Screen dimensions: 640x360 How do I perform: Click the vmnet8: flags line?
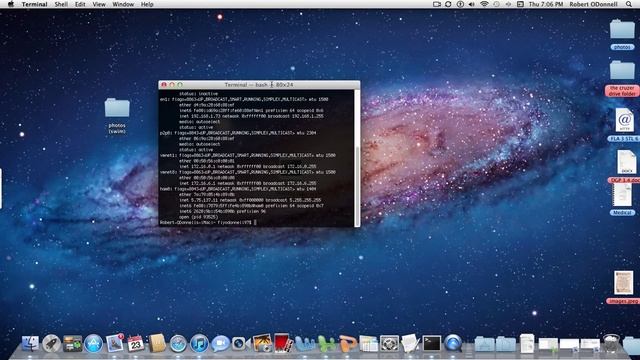(248, 172)
